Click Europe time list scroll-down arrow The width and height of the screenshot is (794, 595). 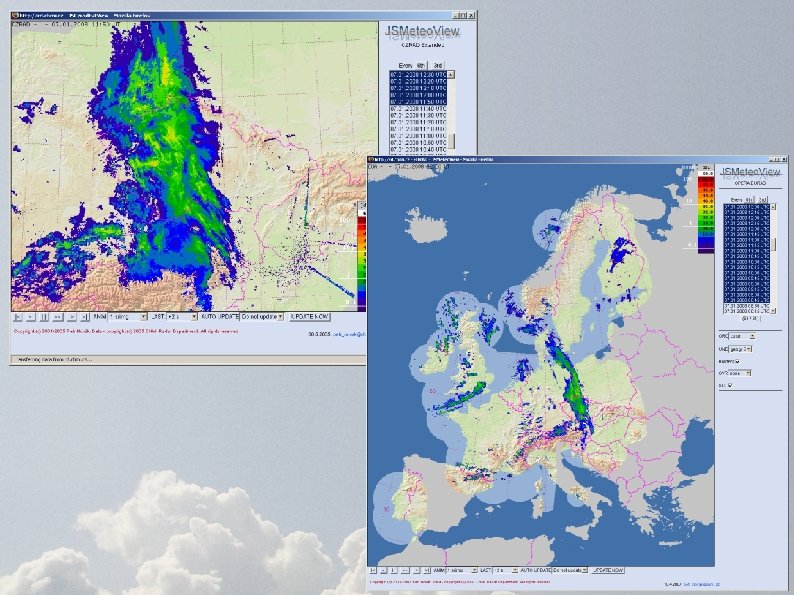(x=773, y=311)
